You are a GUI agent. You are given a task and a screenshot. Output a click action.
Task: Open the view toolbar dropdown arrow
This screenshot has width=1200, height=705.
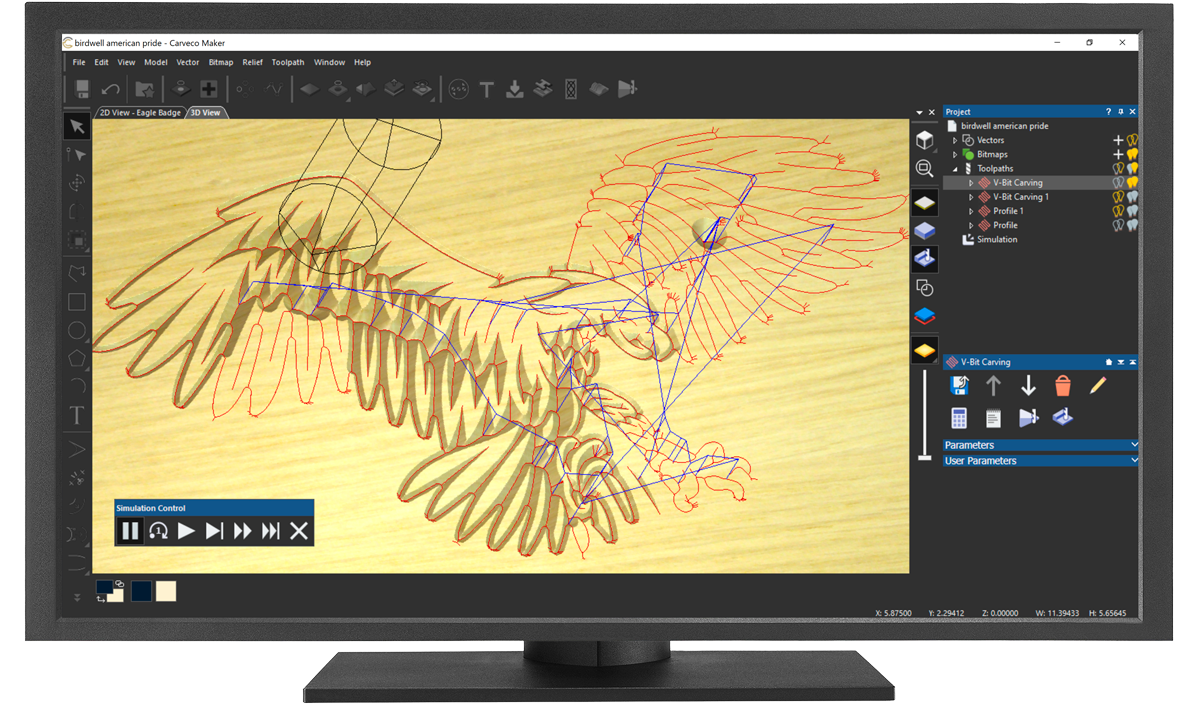(x=920, y=113)
